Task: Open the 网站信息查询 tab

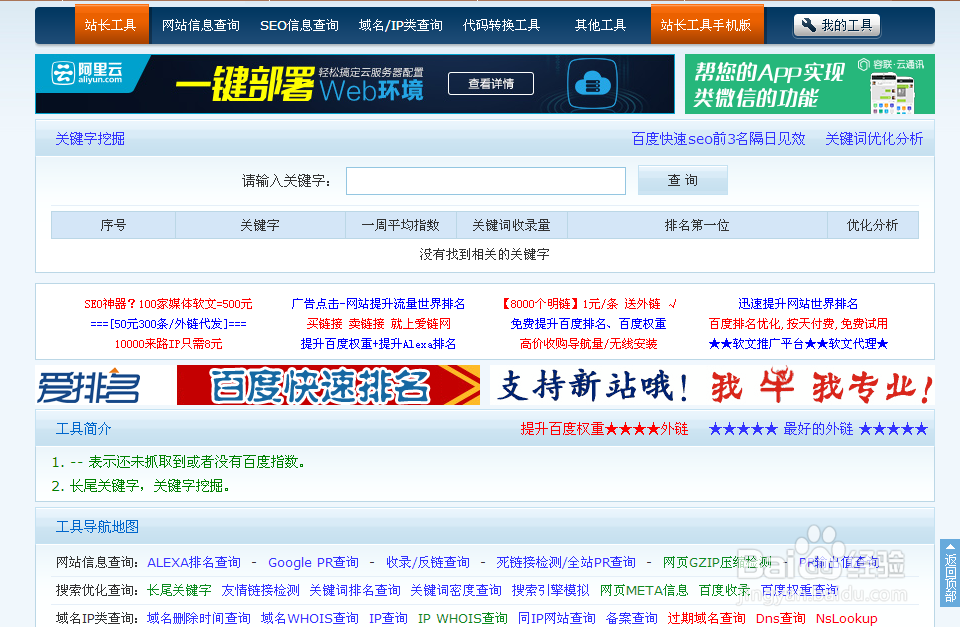Action: 200,26
